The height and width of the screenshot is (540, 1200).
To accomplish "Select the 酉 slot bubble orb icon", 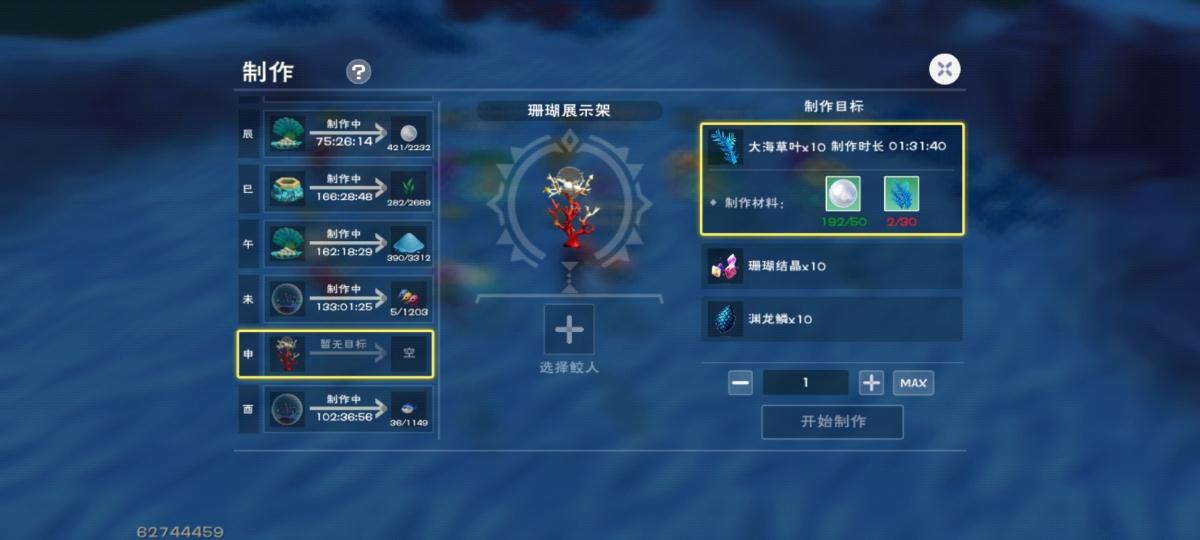I will coord(287,409).
